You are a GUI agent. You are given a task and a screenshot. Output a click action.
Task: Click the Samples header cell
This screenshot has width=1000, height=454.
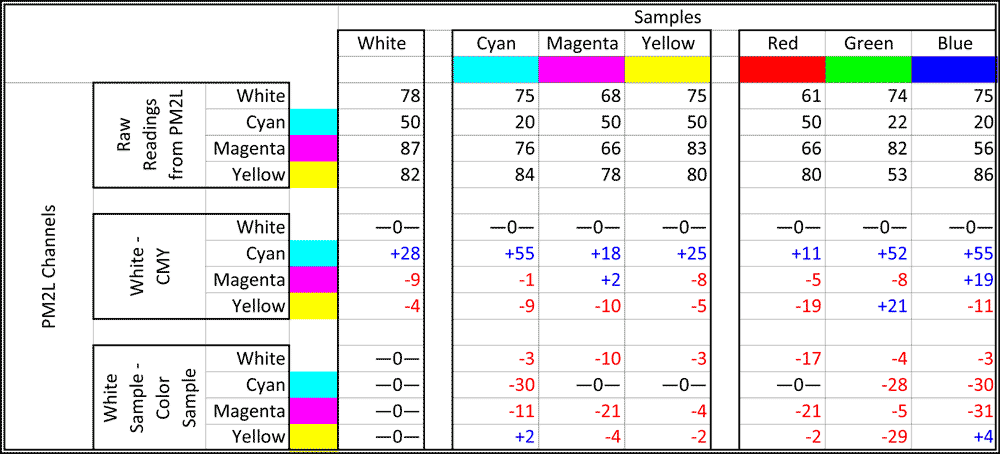[668, 17]
